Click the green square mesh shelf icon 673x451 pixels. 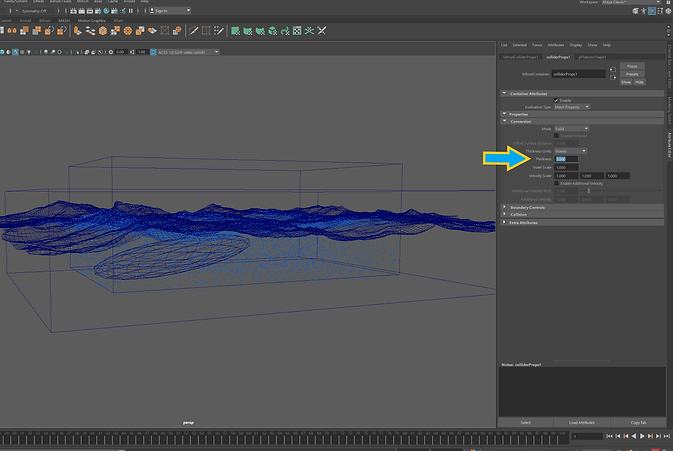(235, 31)
